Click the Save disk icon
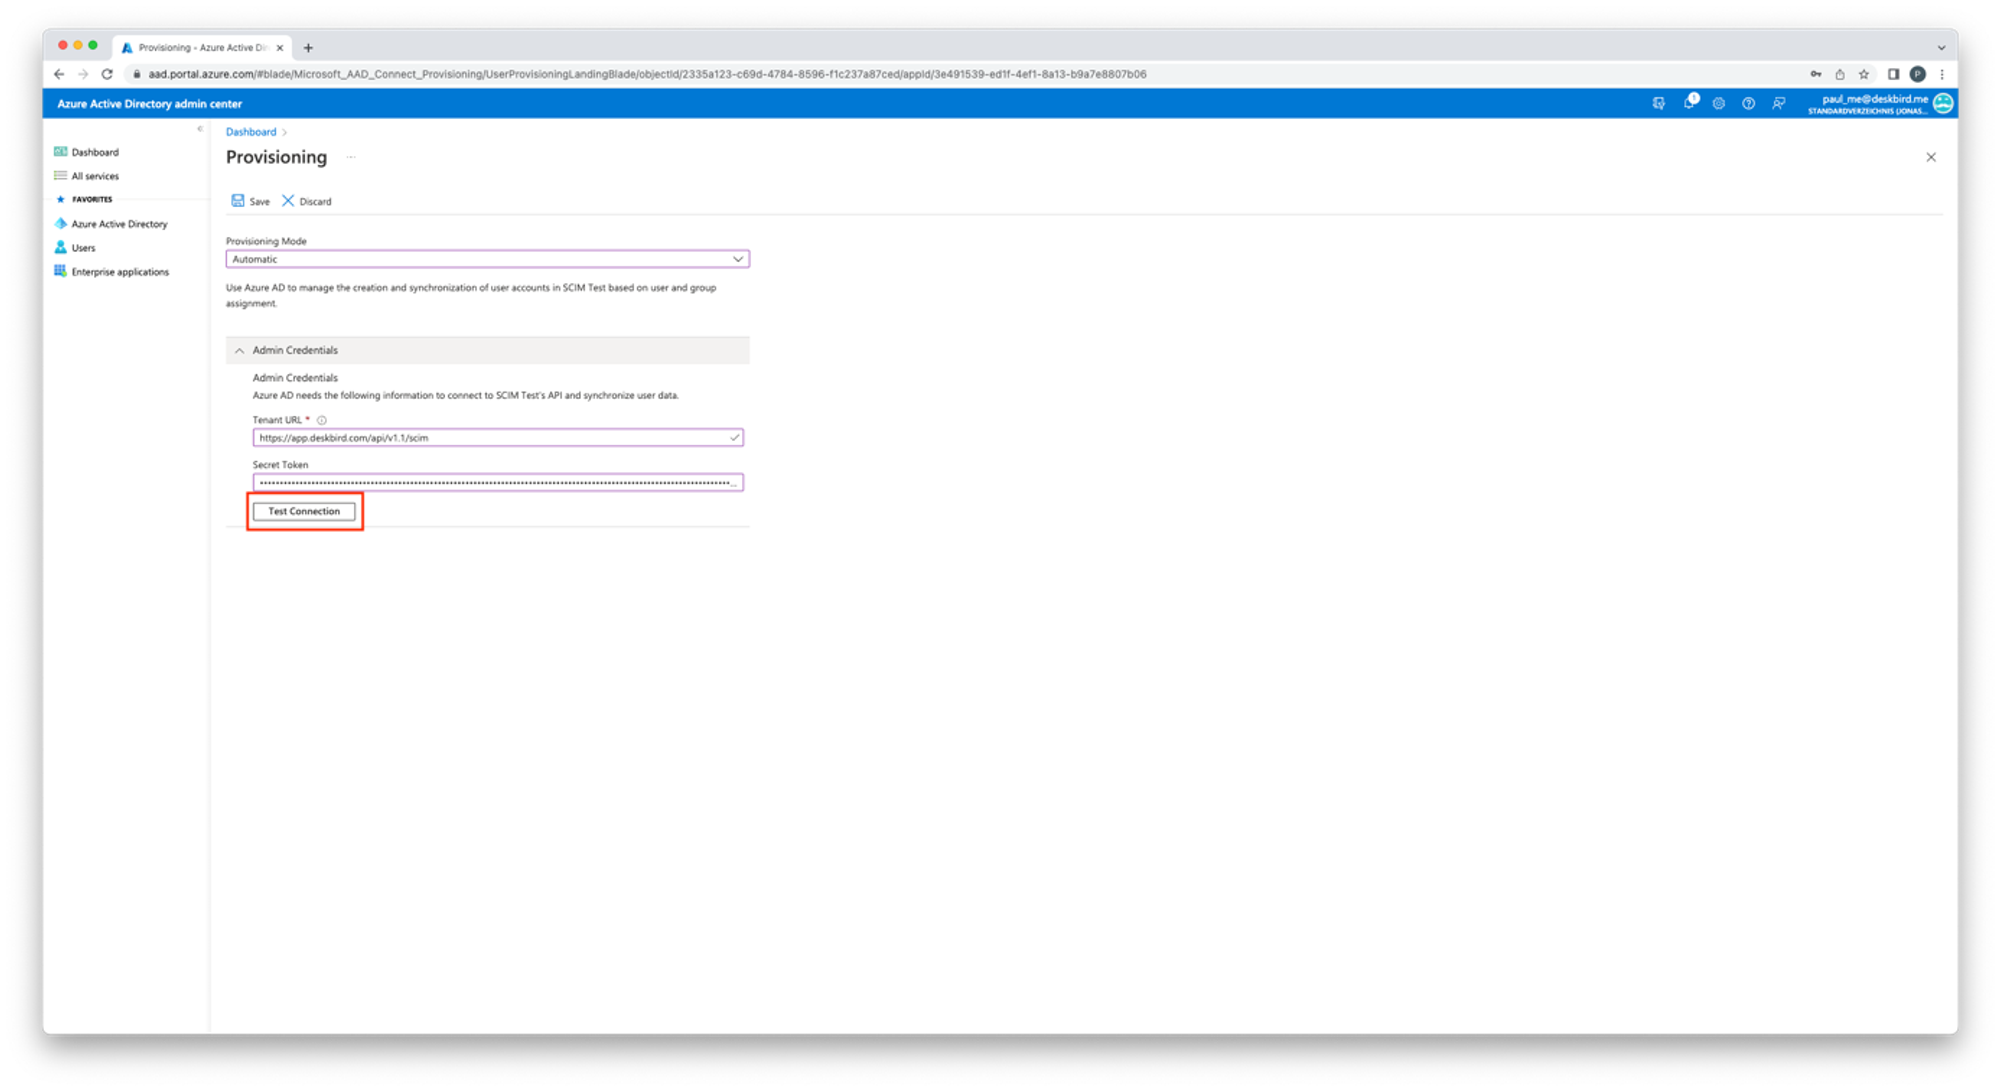This screenshot has width=2000, height=1089. tap(238, 201)
